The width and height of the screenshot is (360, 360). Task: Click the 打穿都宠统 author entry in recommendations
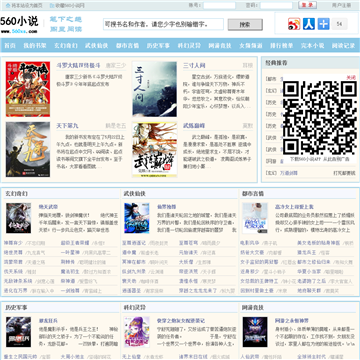[344, 173]
